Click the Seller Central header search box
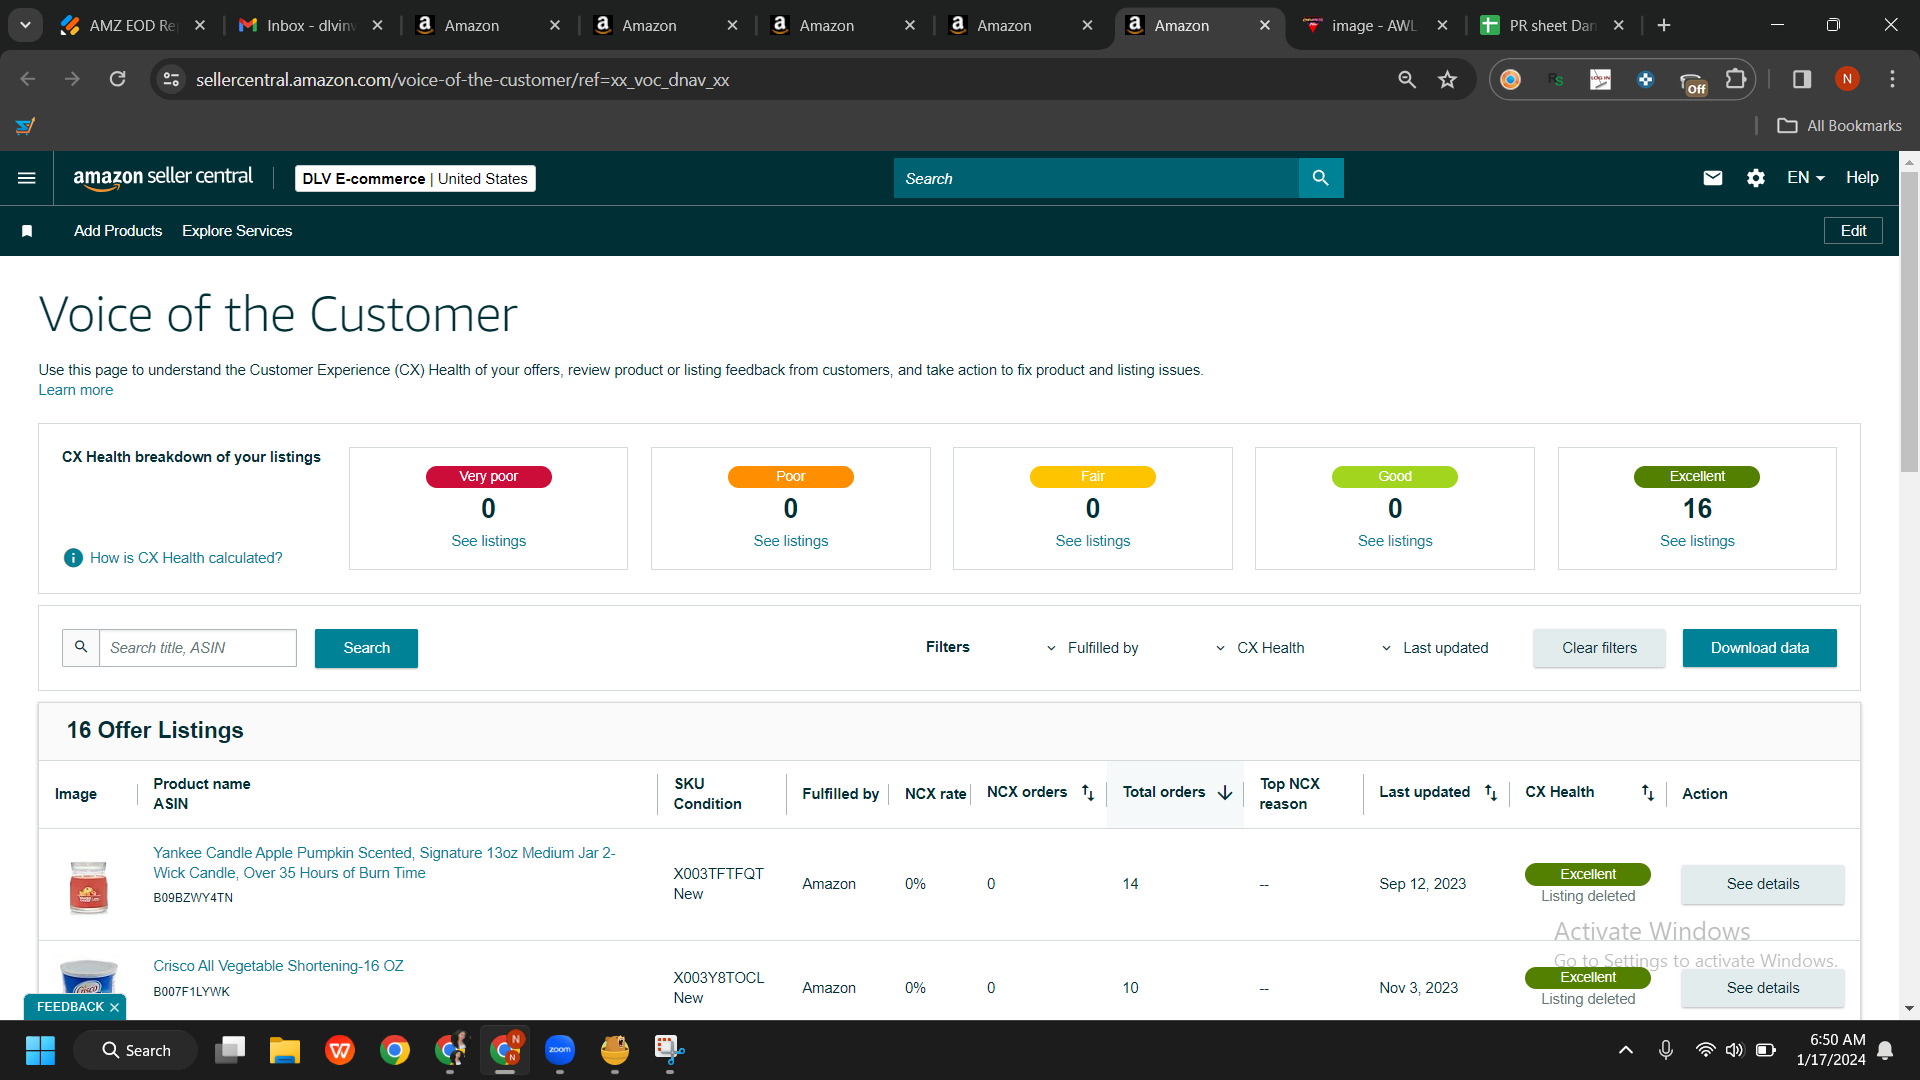 1096,178
